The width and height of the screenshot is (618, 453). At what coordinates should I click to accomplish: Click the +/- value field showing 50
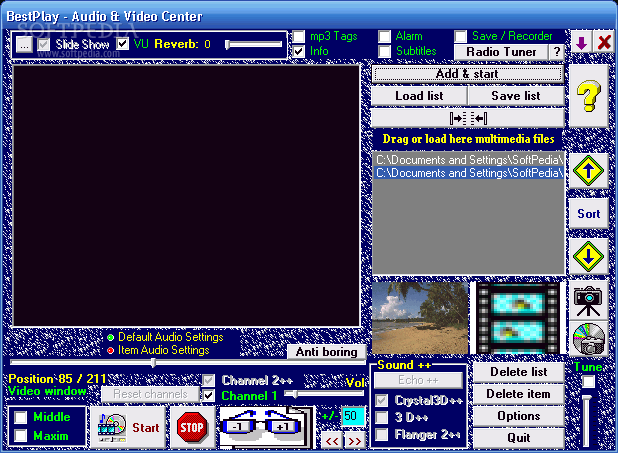(353, 416)
